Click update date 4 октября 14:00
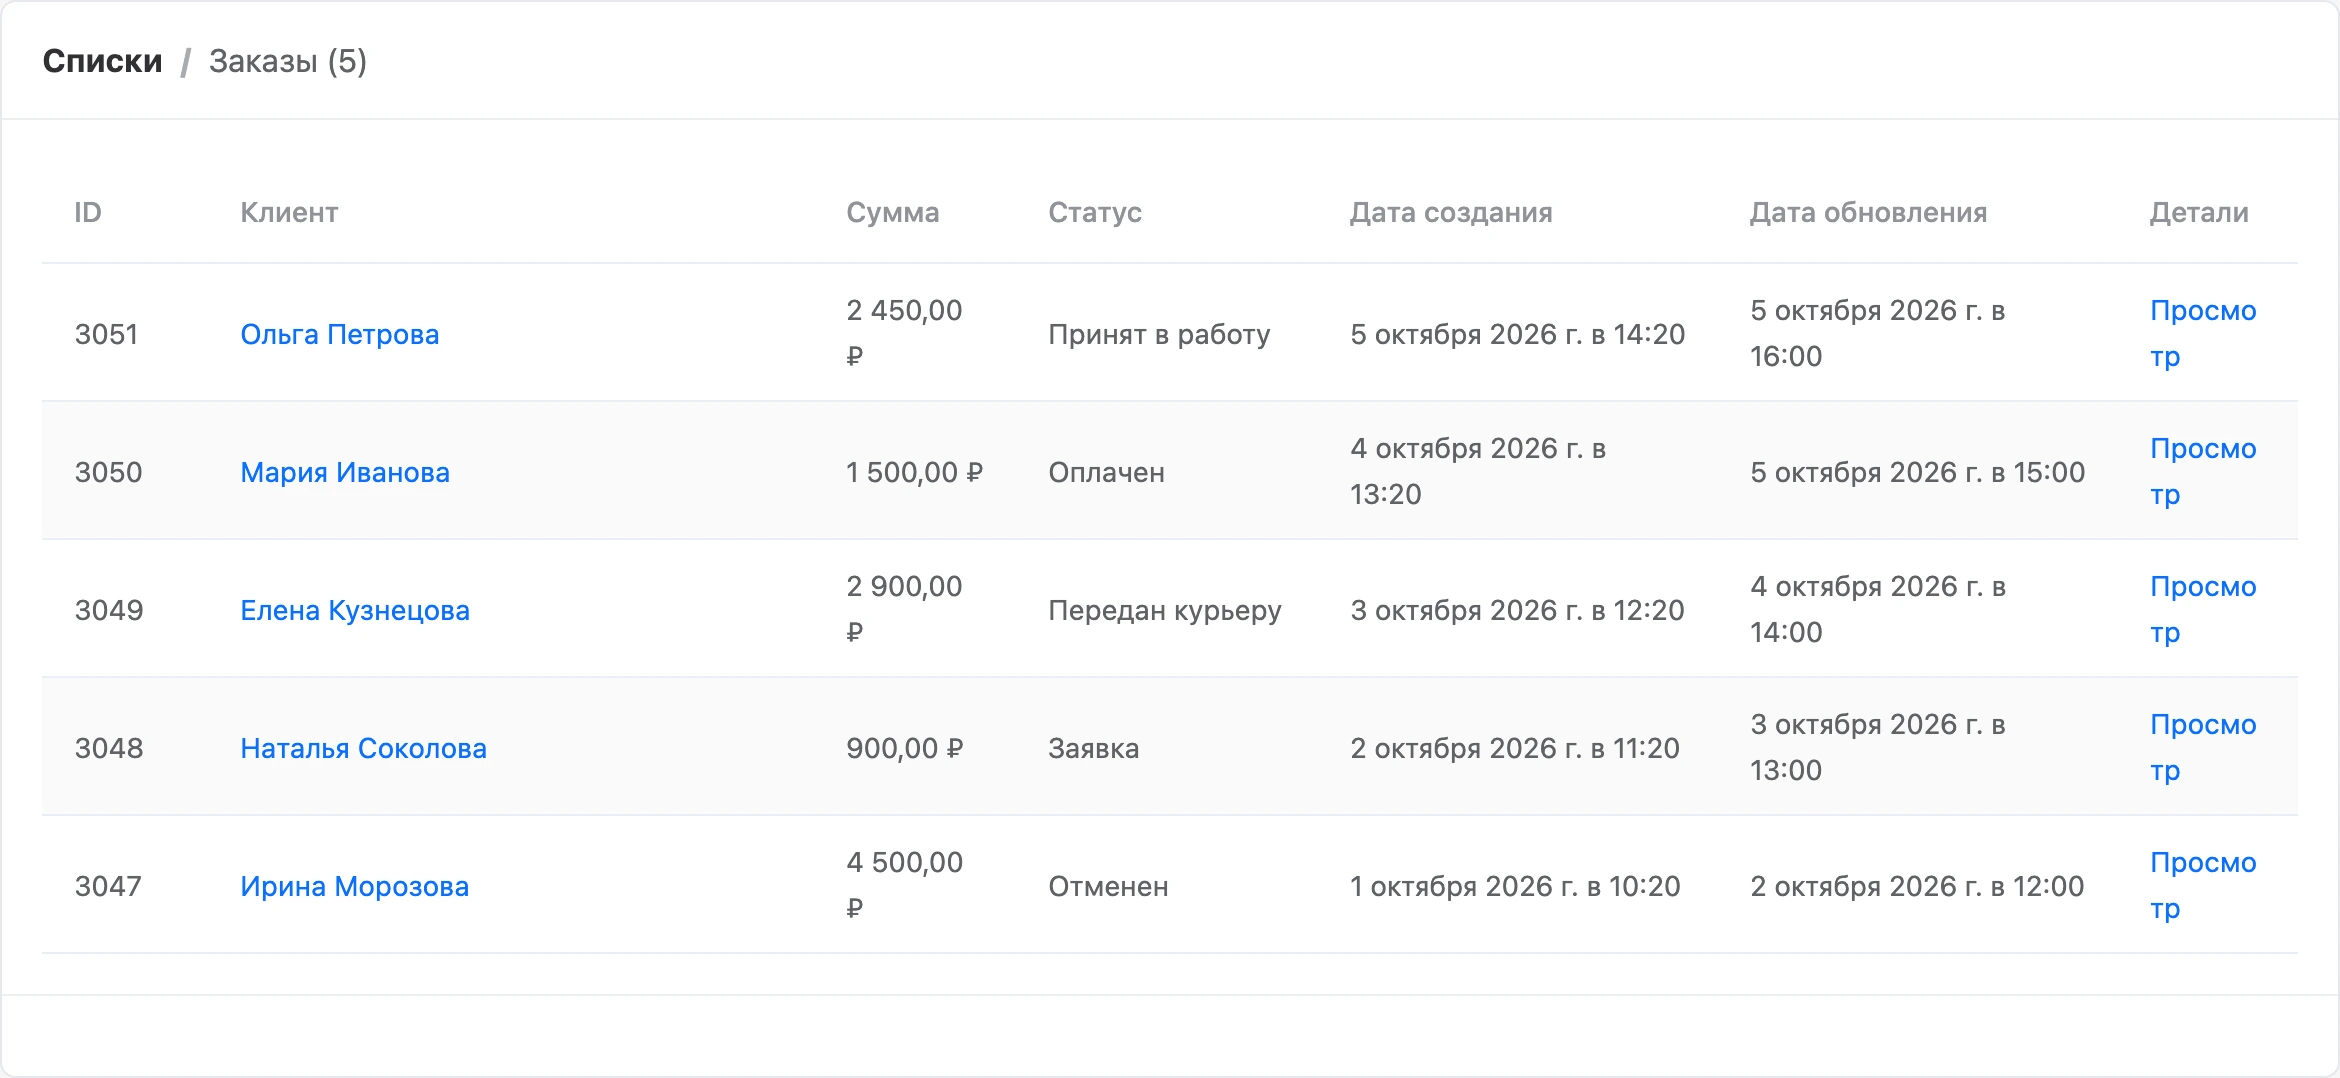Image resolution: width=2340 pixels, height=1078 pixels. (x=1877, y=609)
